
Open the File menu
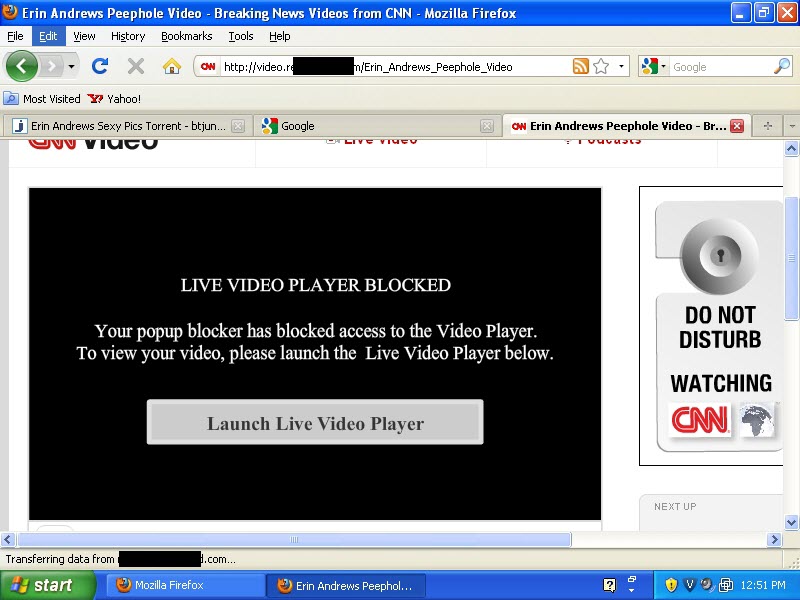tap(15, 36)
